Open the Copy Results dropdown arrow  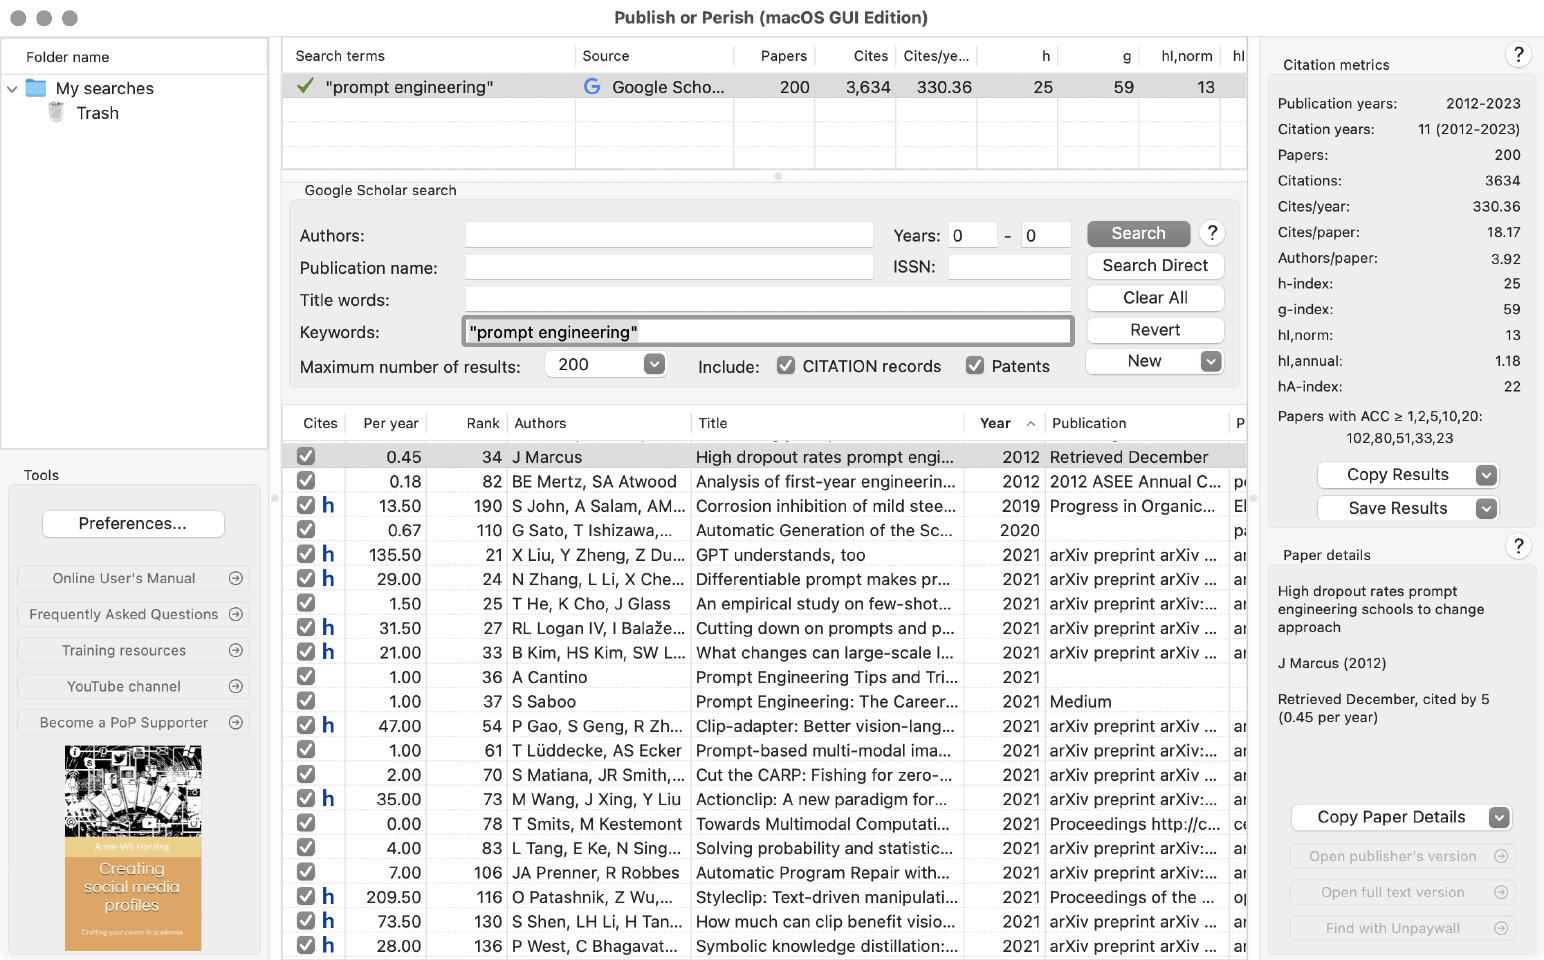1487,475
